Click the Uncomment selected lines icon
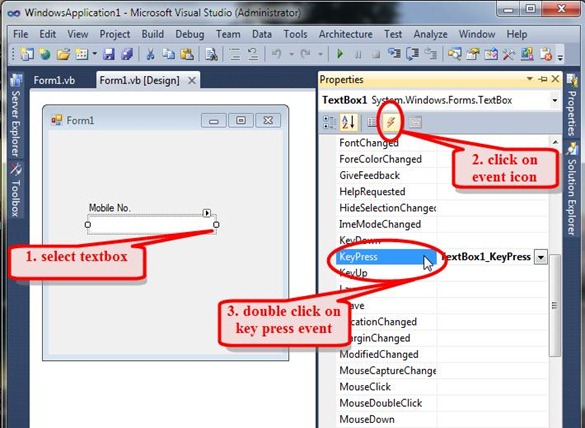The image size is (585, 428). tap(253, 54)
